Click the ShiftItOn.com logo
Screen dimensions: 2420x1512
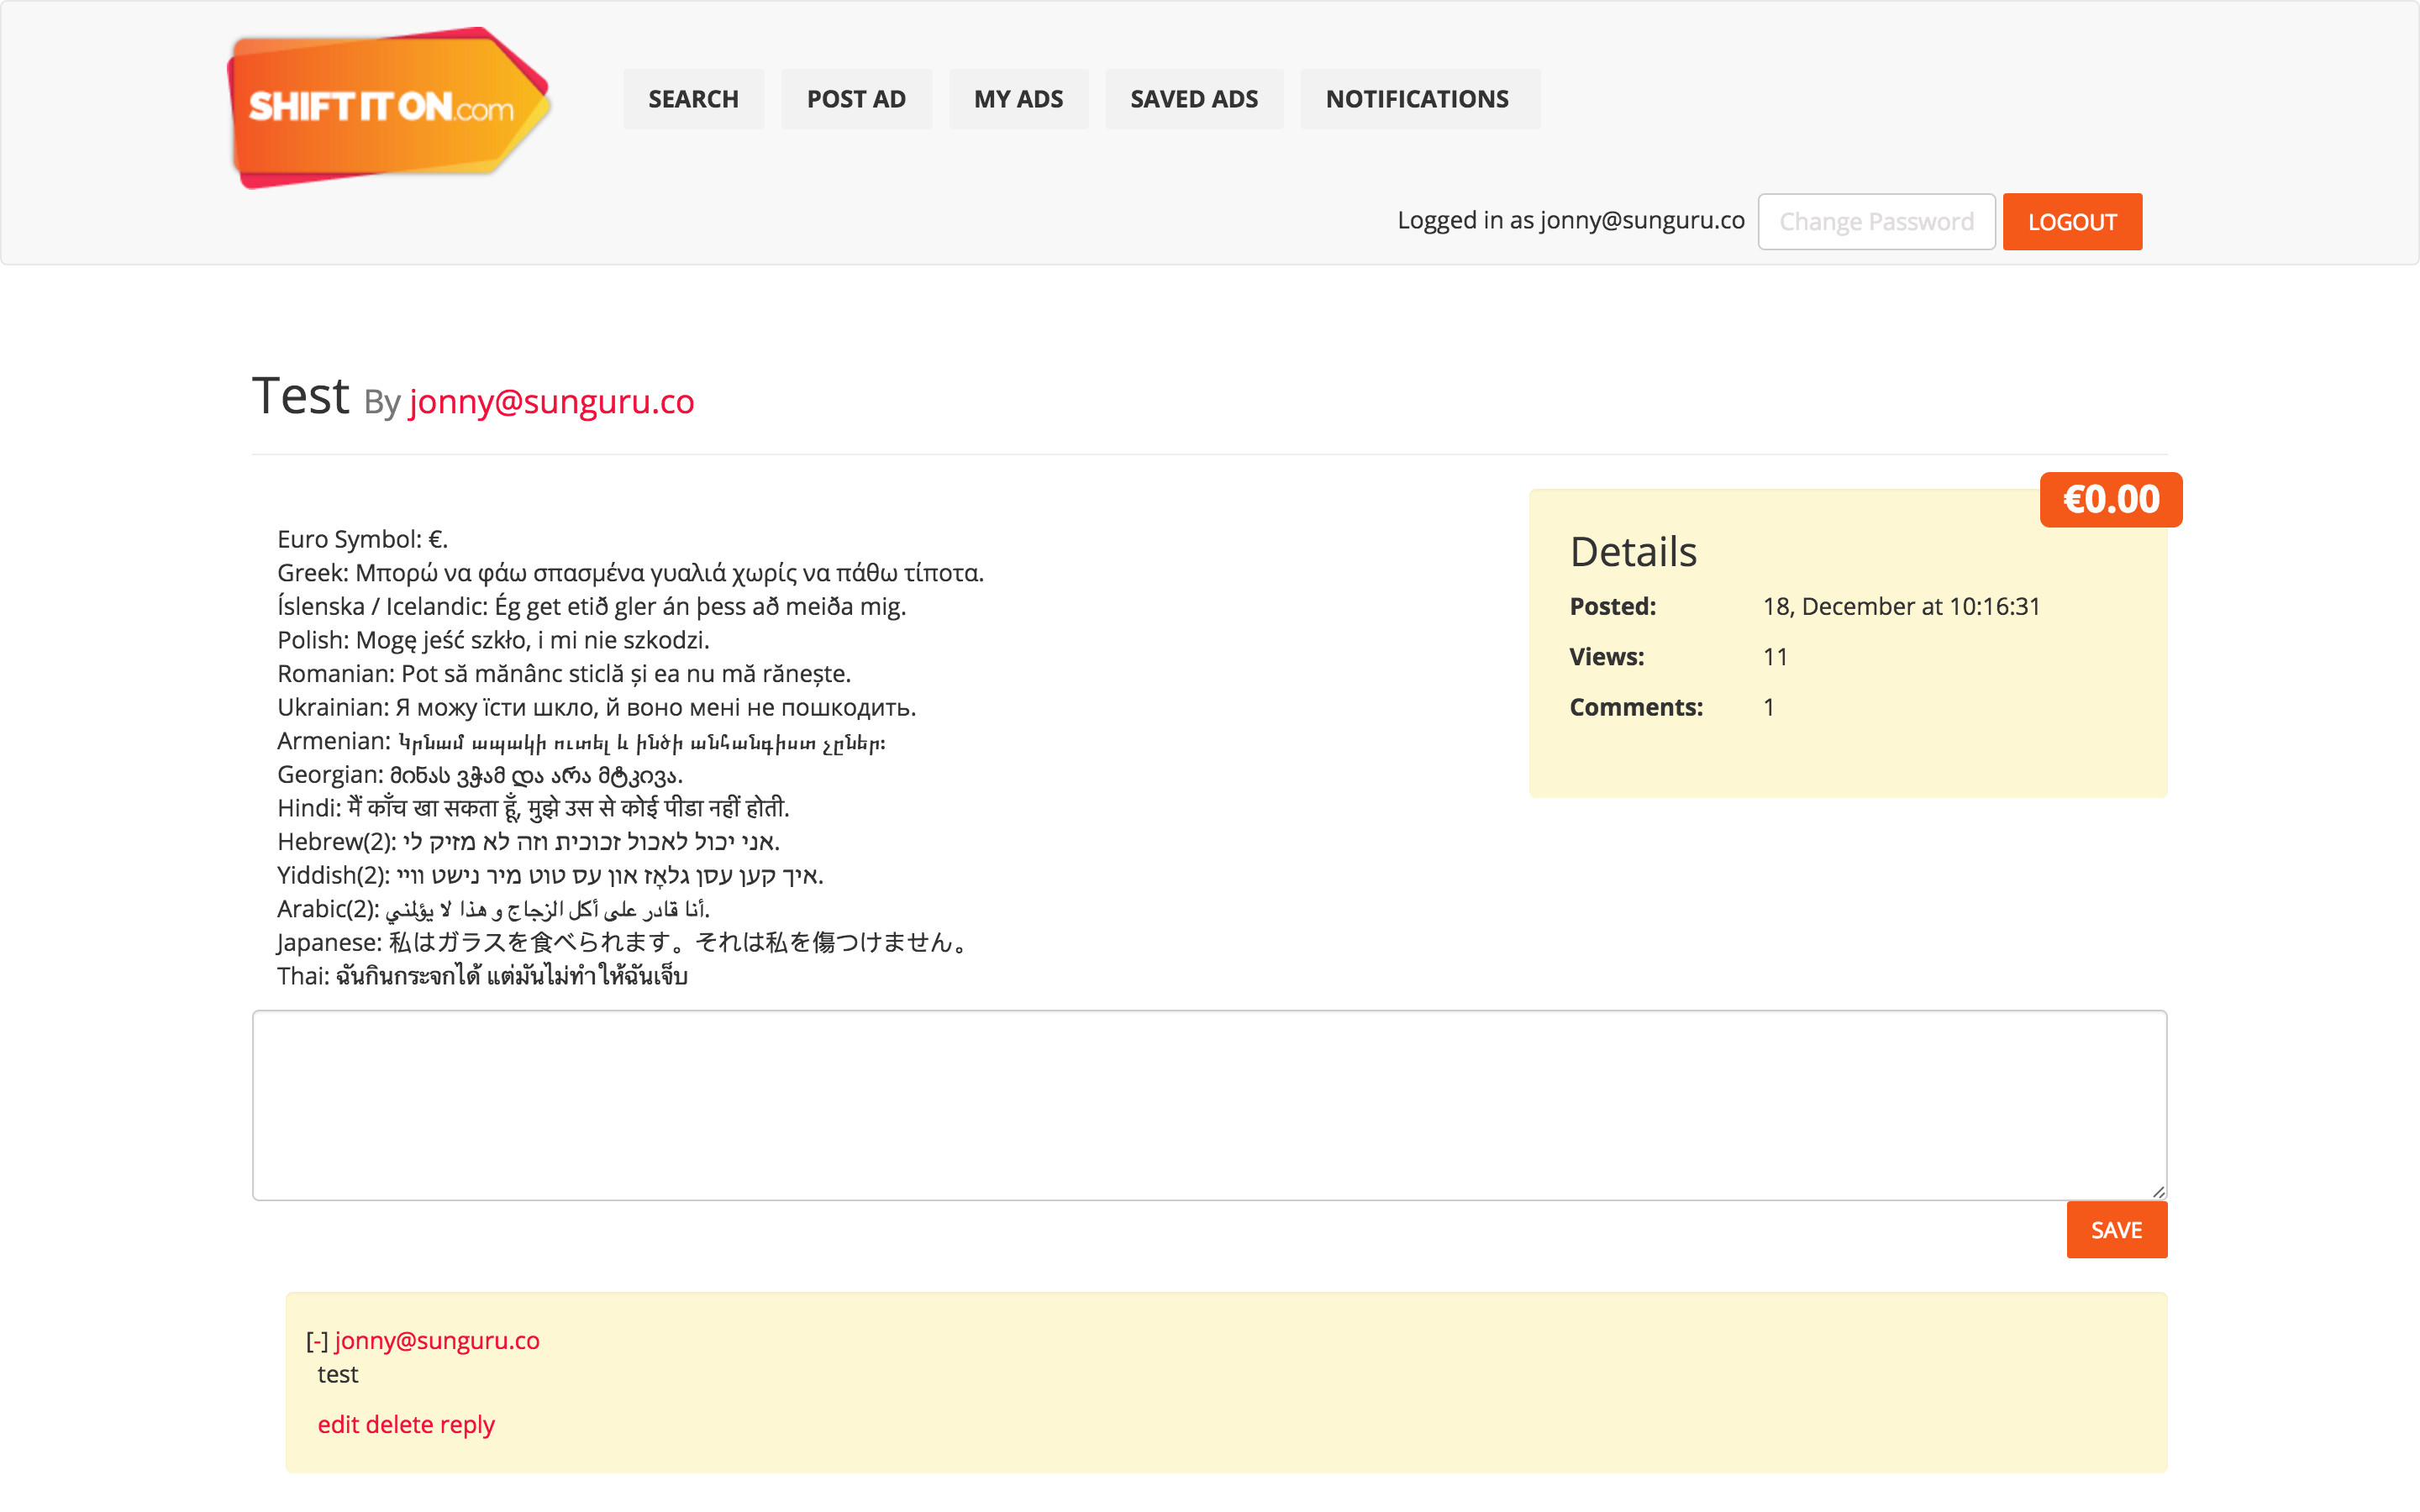point(388,108)
